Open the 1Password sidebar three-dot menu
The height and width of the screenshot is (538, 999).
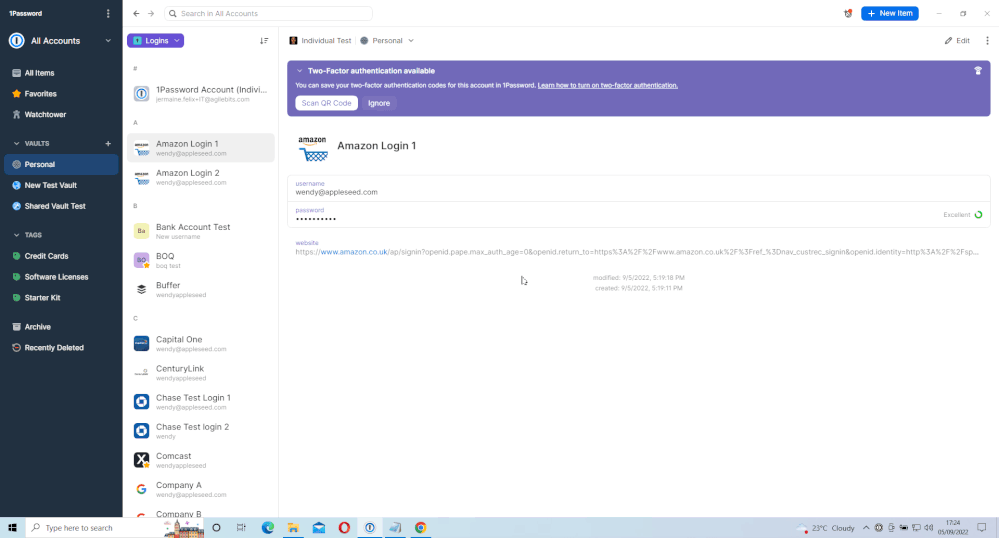[x=108, y=14]
